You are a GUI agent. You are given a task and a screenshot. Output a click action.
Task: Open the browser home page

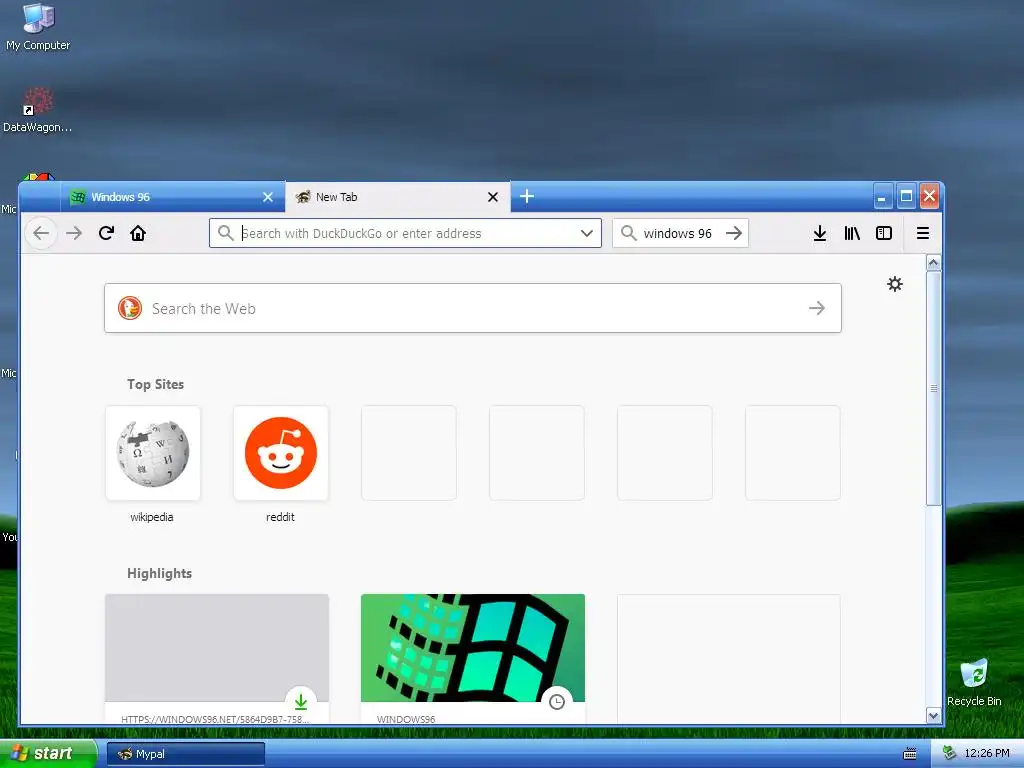138,233
